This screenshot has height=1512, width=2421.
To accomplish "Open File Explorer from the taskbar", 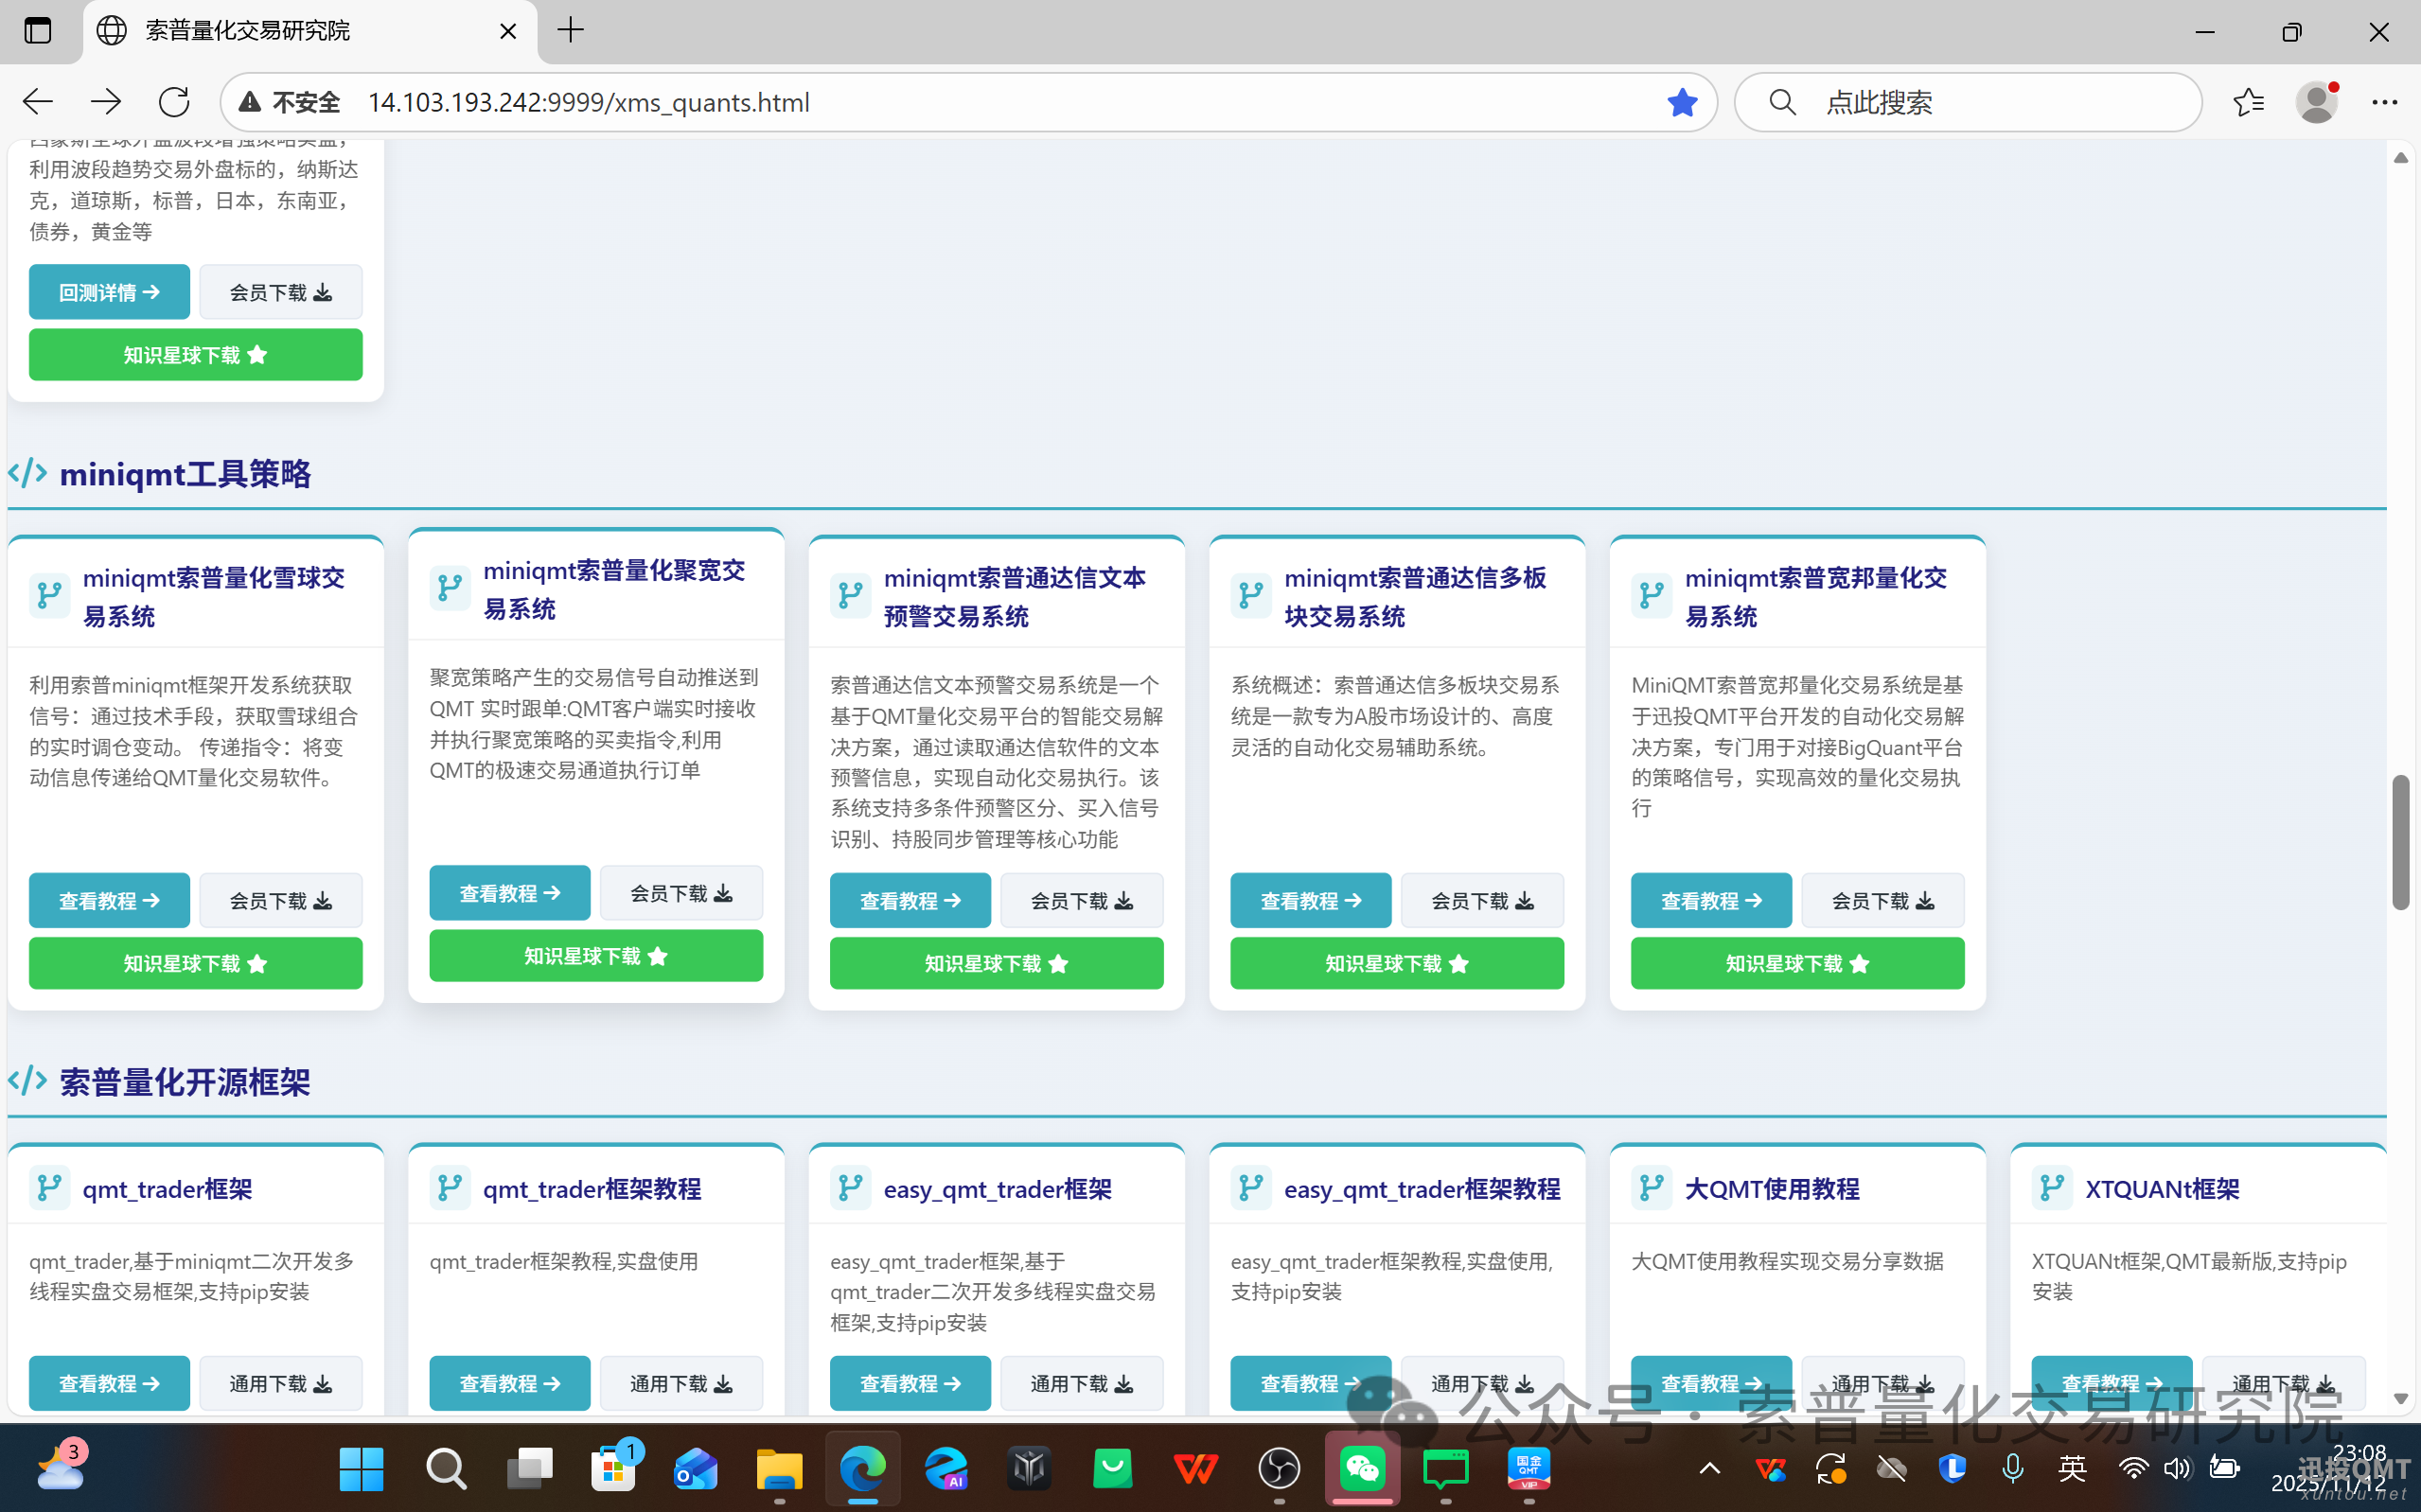I will pyautogui.click(x=779, y=1469).
